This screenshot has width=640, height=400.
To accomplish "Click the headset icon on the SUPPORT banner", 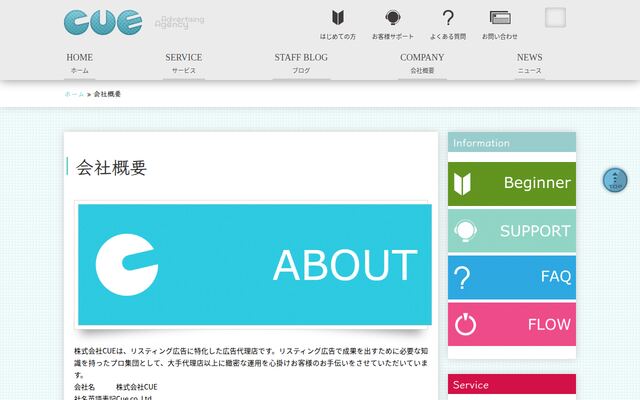I will point(465,231).
